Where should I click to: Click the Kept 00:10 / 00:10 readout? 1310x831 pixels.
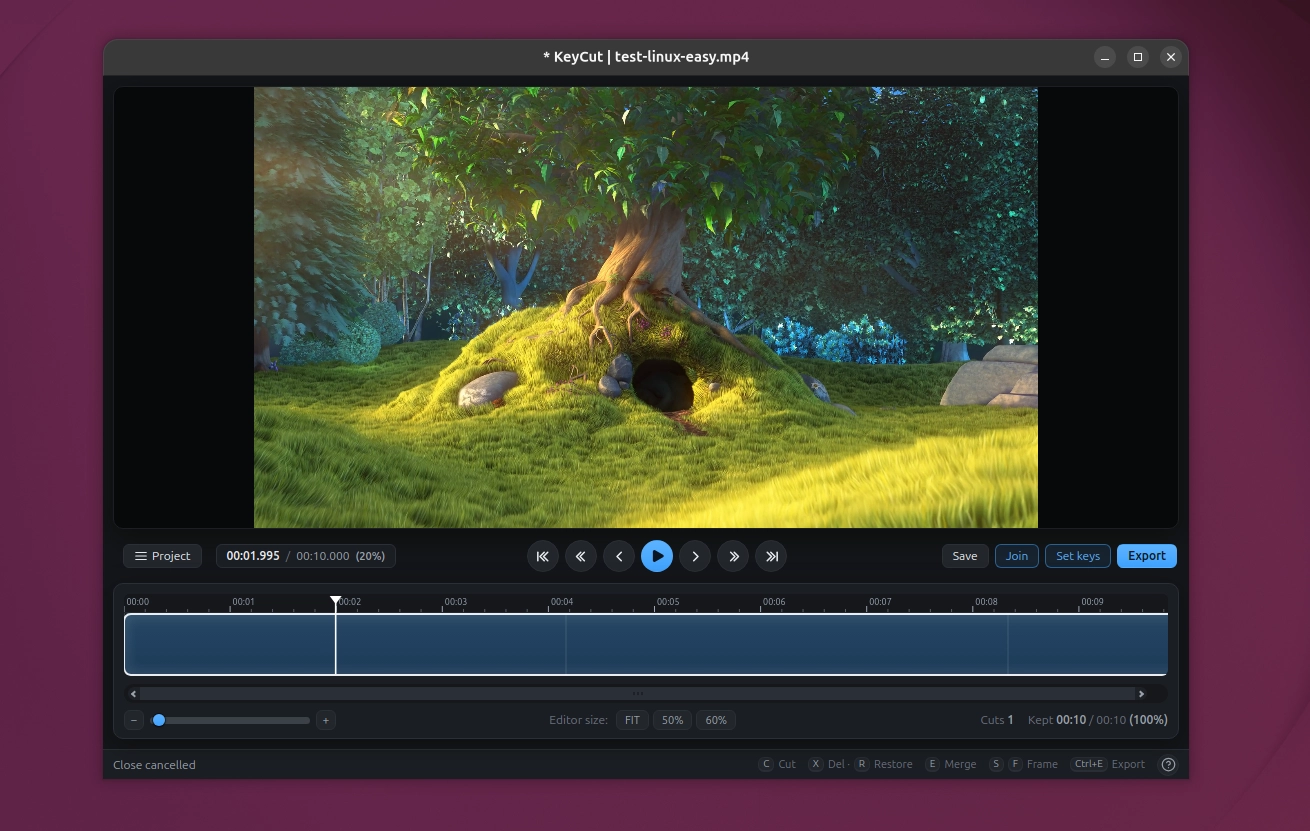click(1097, 720)
